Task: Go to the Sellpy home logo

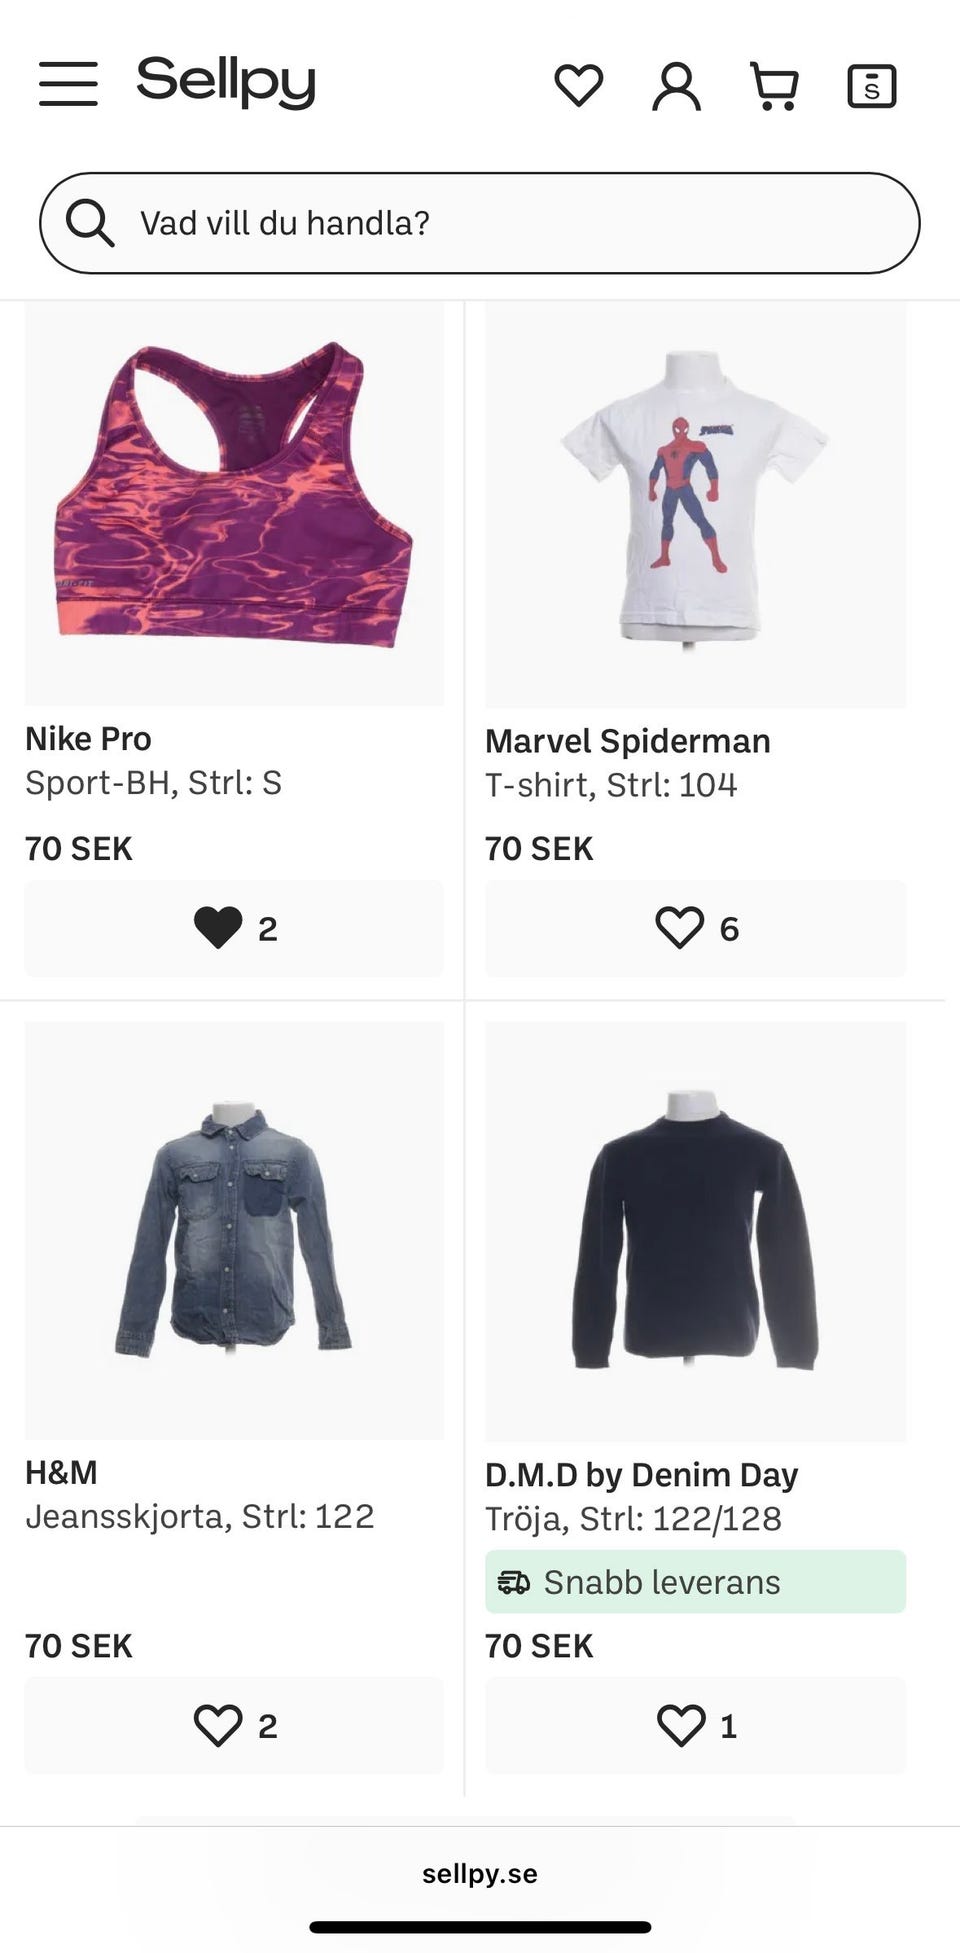Action: (226, 82)
